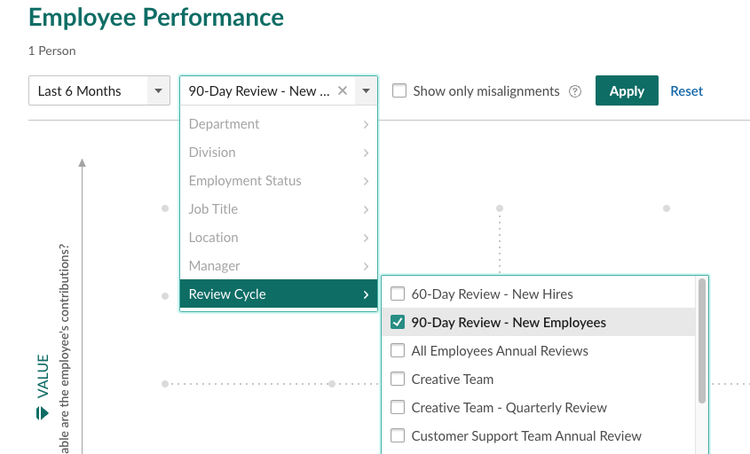Tick the Creative Team - Quarterly Review checkbox
Viewport: 750px width, 454px height.
pyautogui.click(x=397, y=407)
